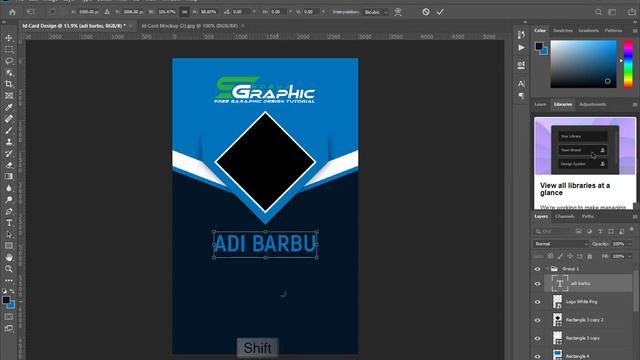Toggle the layer filter switch
This screenshot has height=360, width=640.
tap(631, 230)
